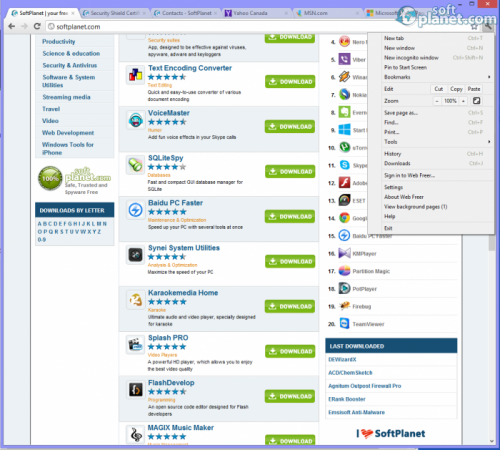Download Baidu PC Faster

[x=290, y=216]
